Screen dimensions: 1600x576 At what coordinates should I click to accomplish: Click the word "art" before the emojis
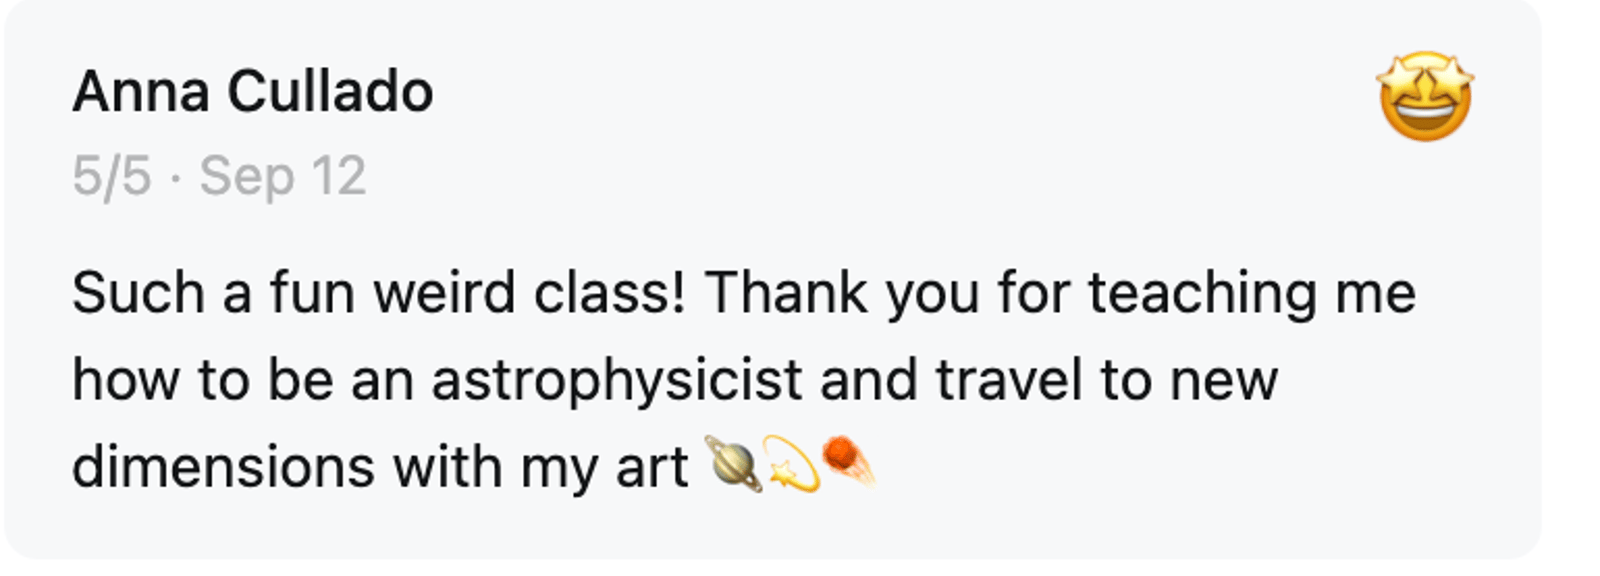pyautogui.click(x=652, y=467)
